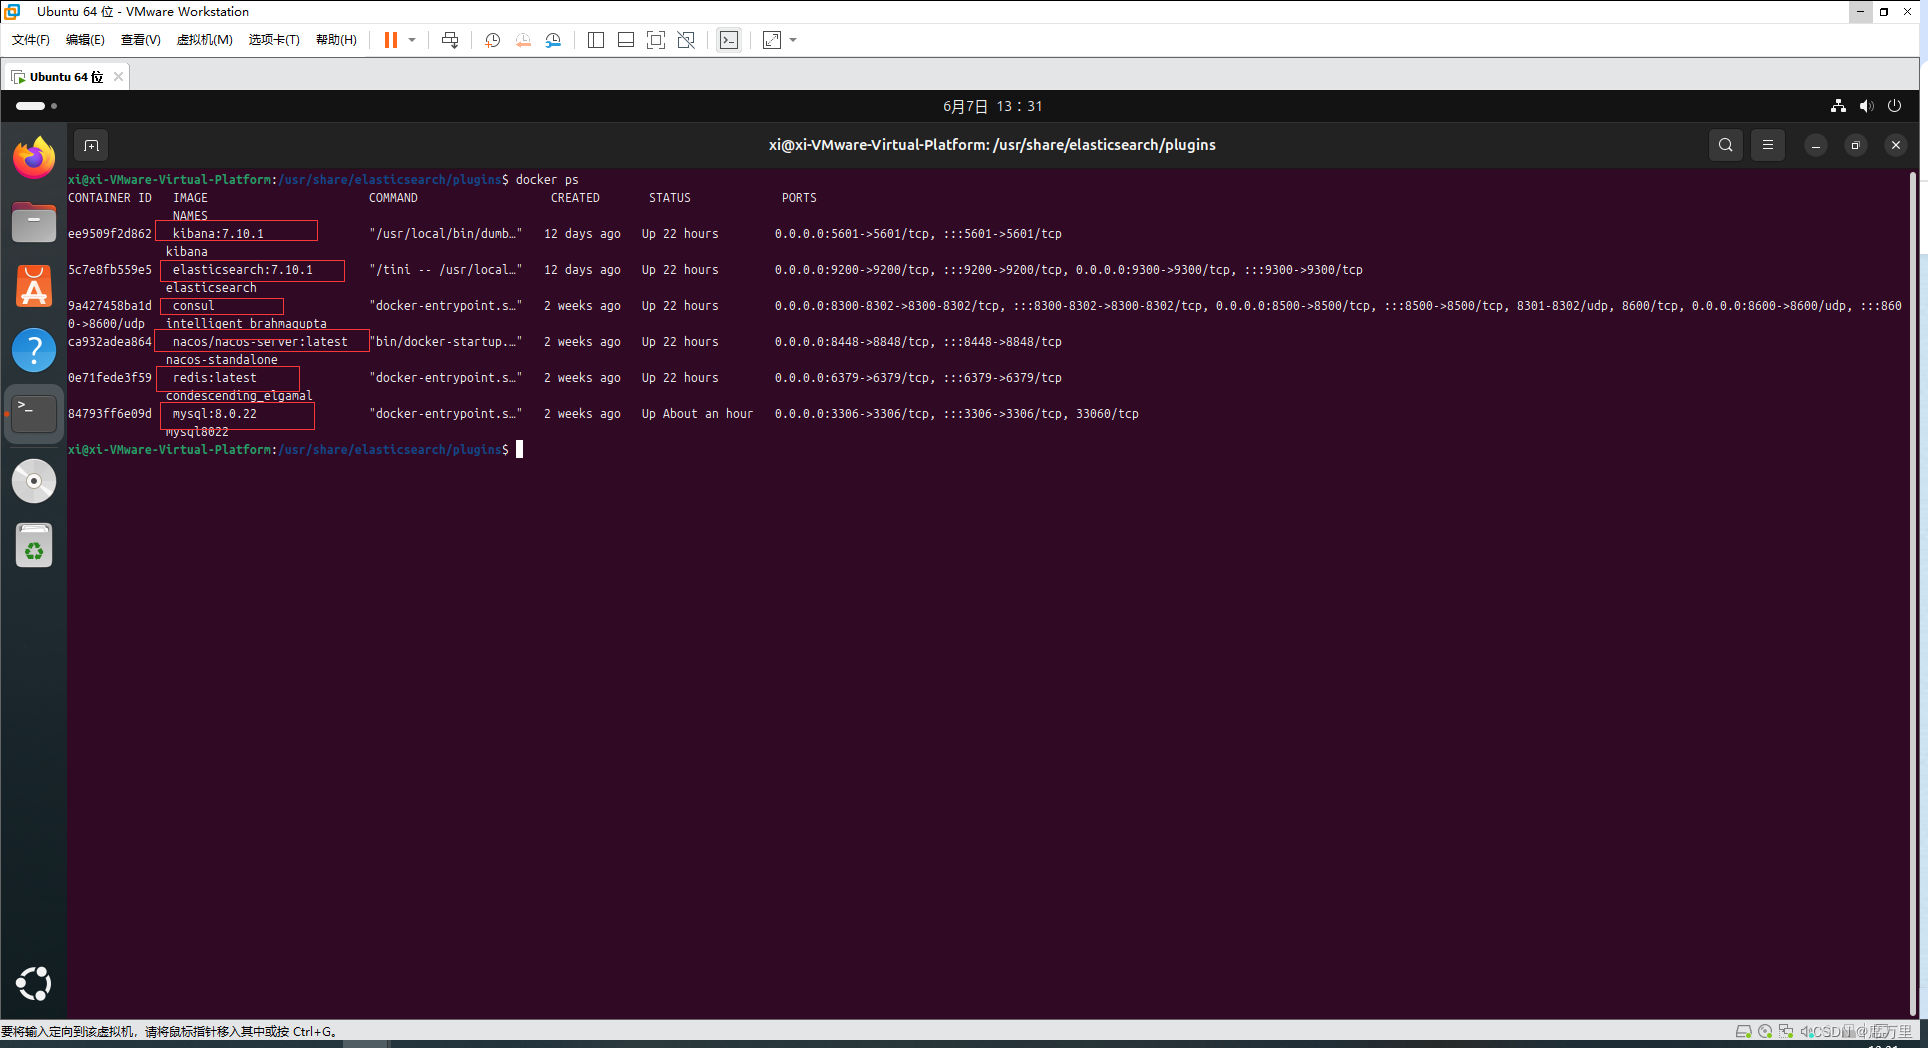Open the snapshot manager
Image resolution: width=1928 pixels, height=1048 pixels.
(x=553, y=40)
